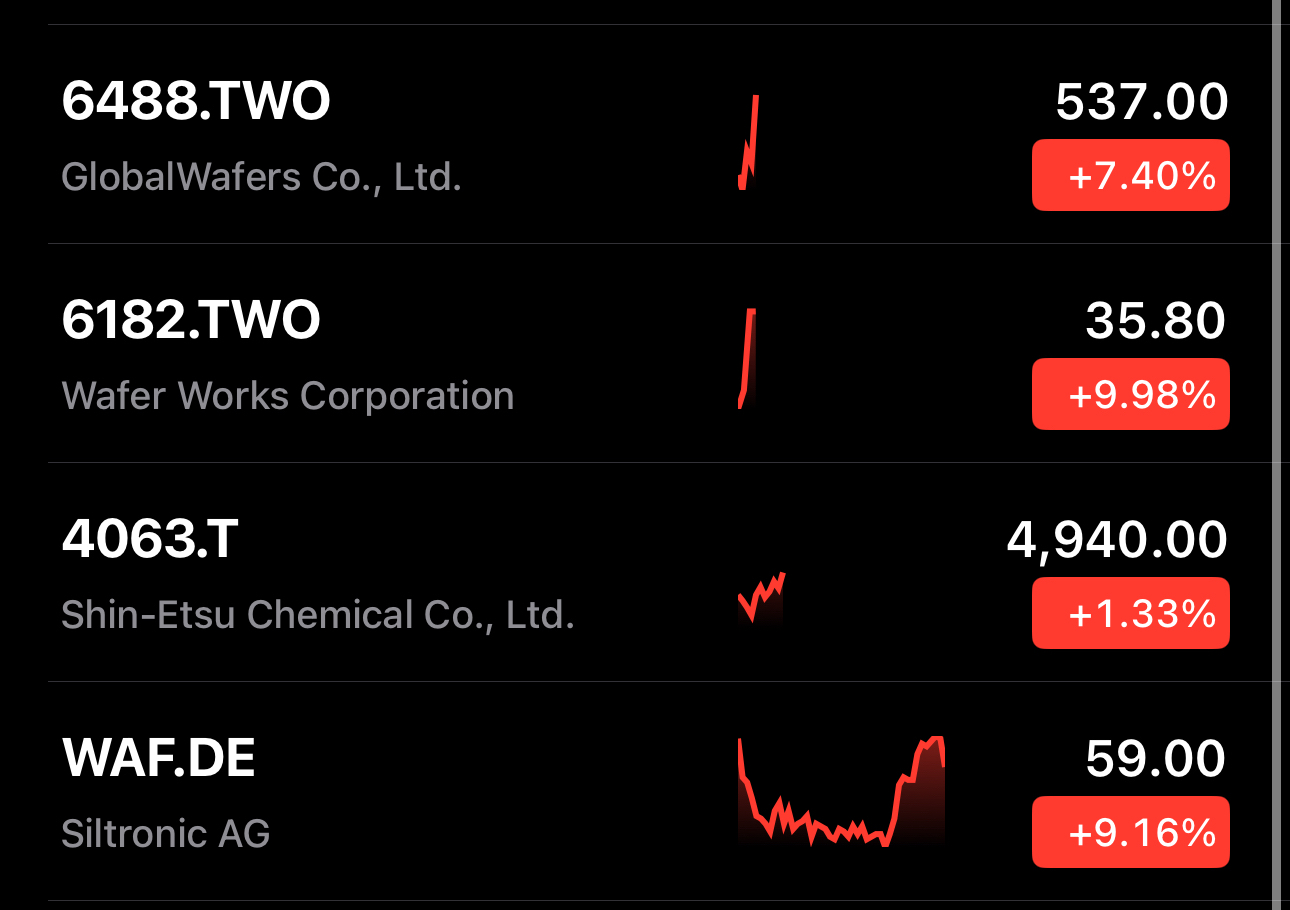Image resolution: width=1290 pixels, height=910 pixels.
Task: Select the 6488.TWO ticker symbol
Action: 196,102
